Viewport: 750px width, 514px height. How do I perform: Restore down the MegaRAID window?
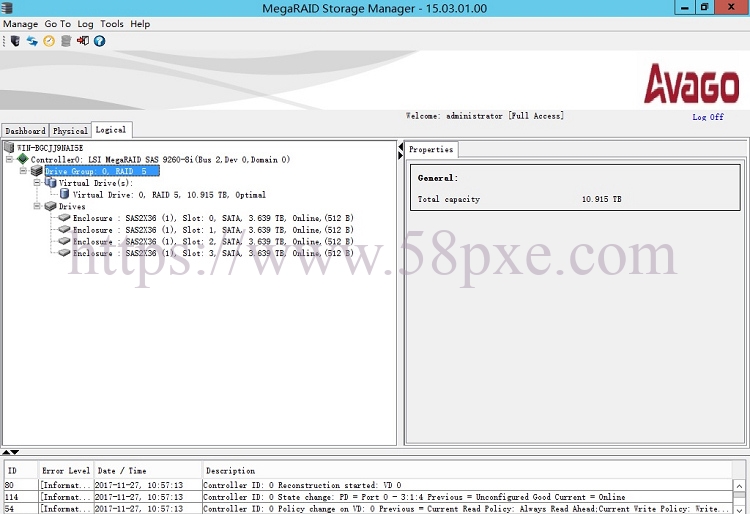(705, 7)
